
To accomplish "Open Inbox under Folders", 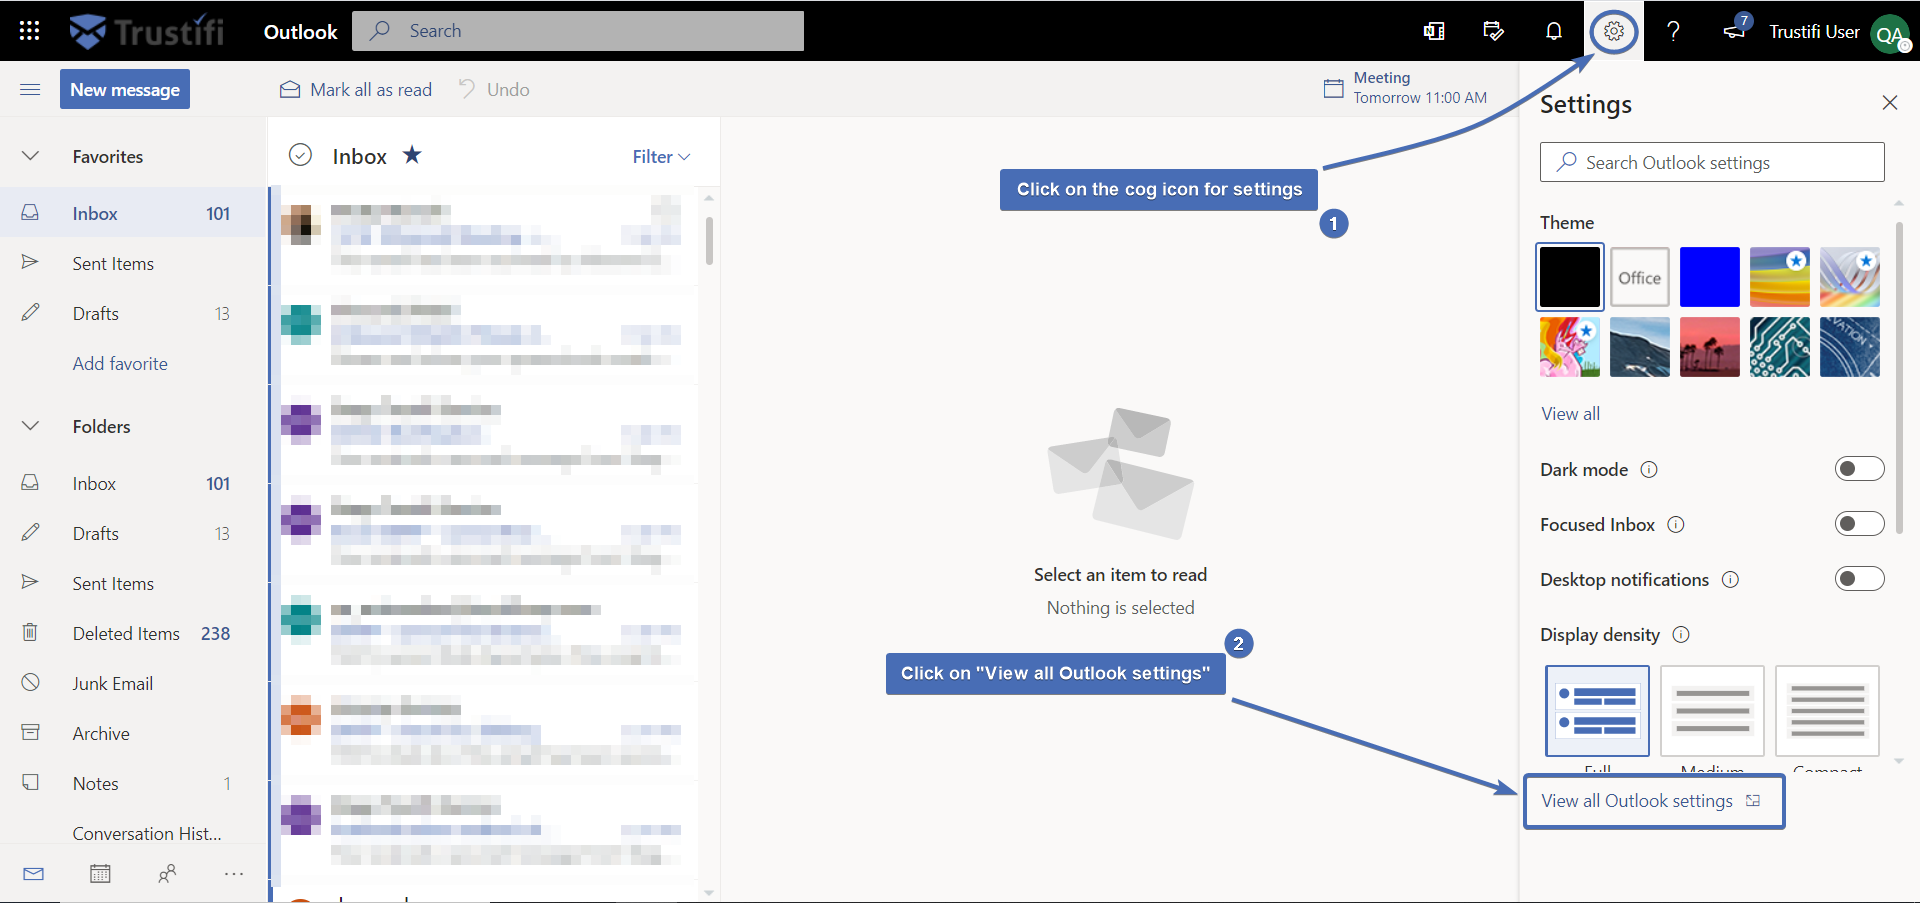I will click(x=134, y=483).
